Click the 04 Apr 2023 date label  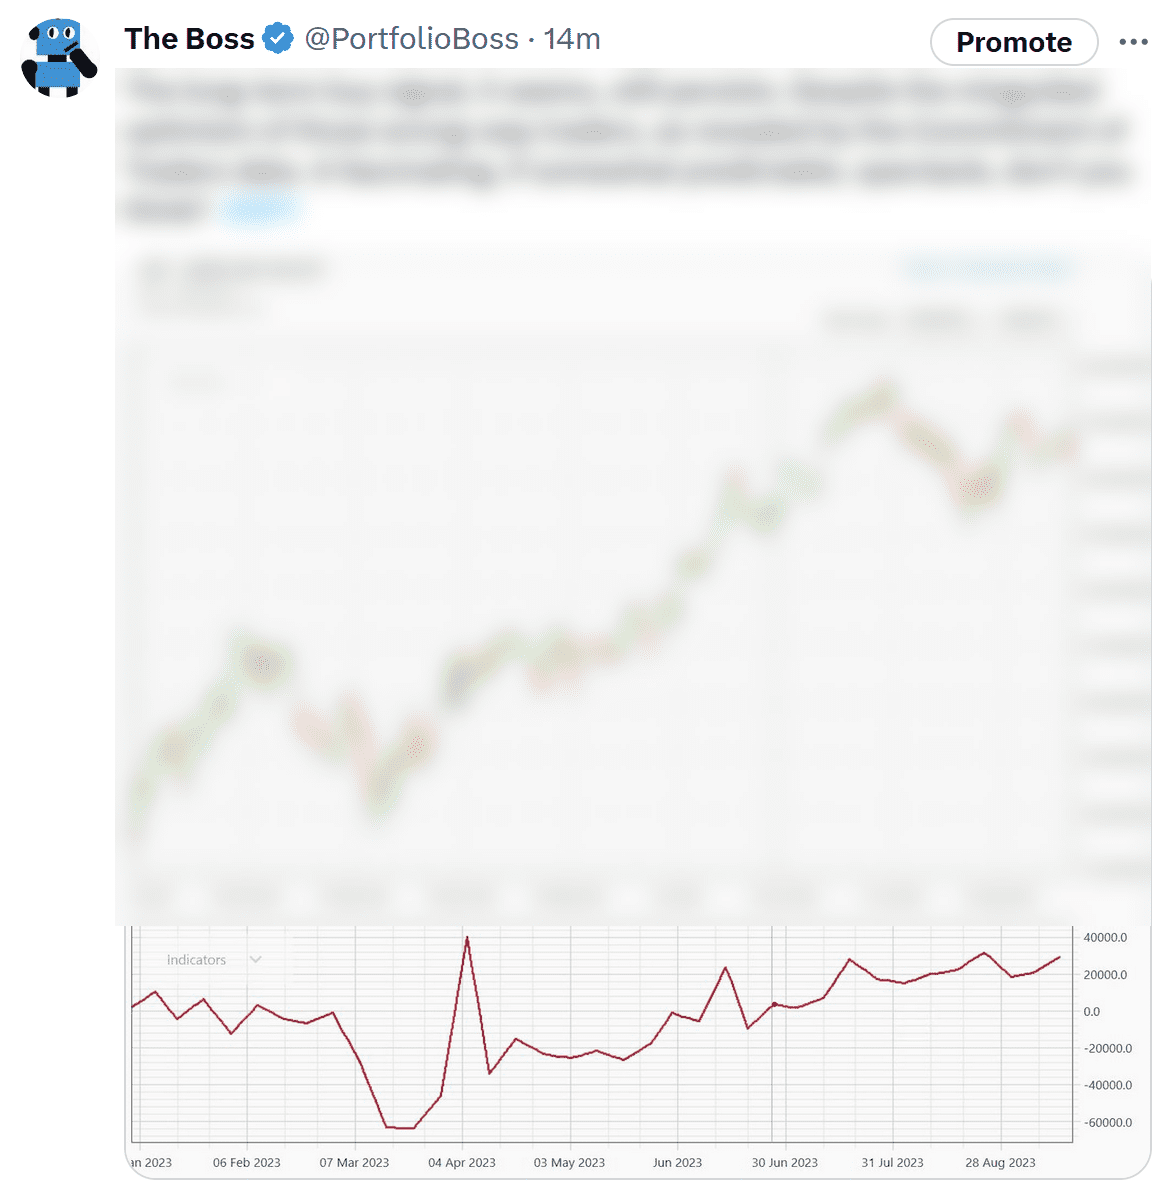point(461,1163)
